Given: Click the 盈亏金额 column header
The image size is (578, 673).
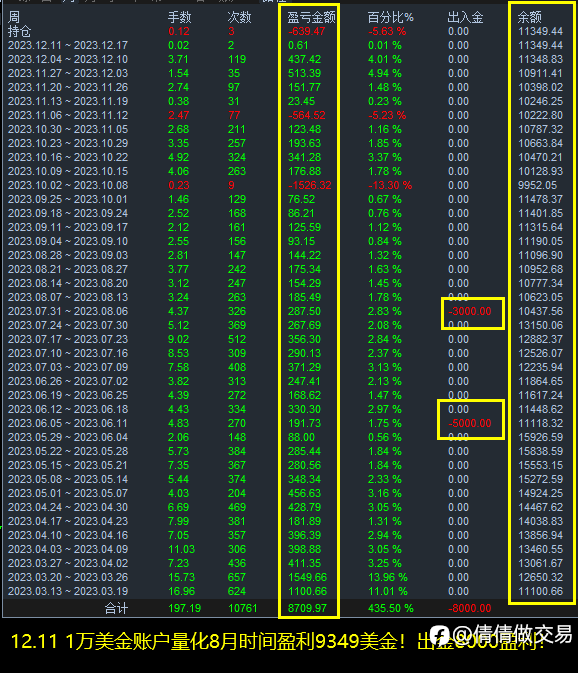Looking at the screenshot, I should (311, 18).
